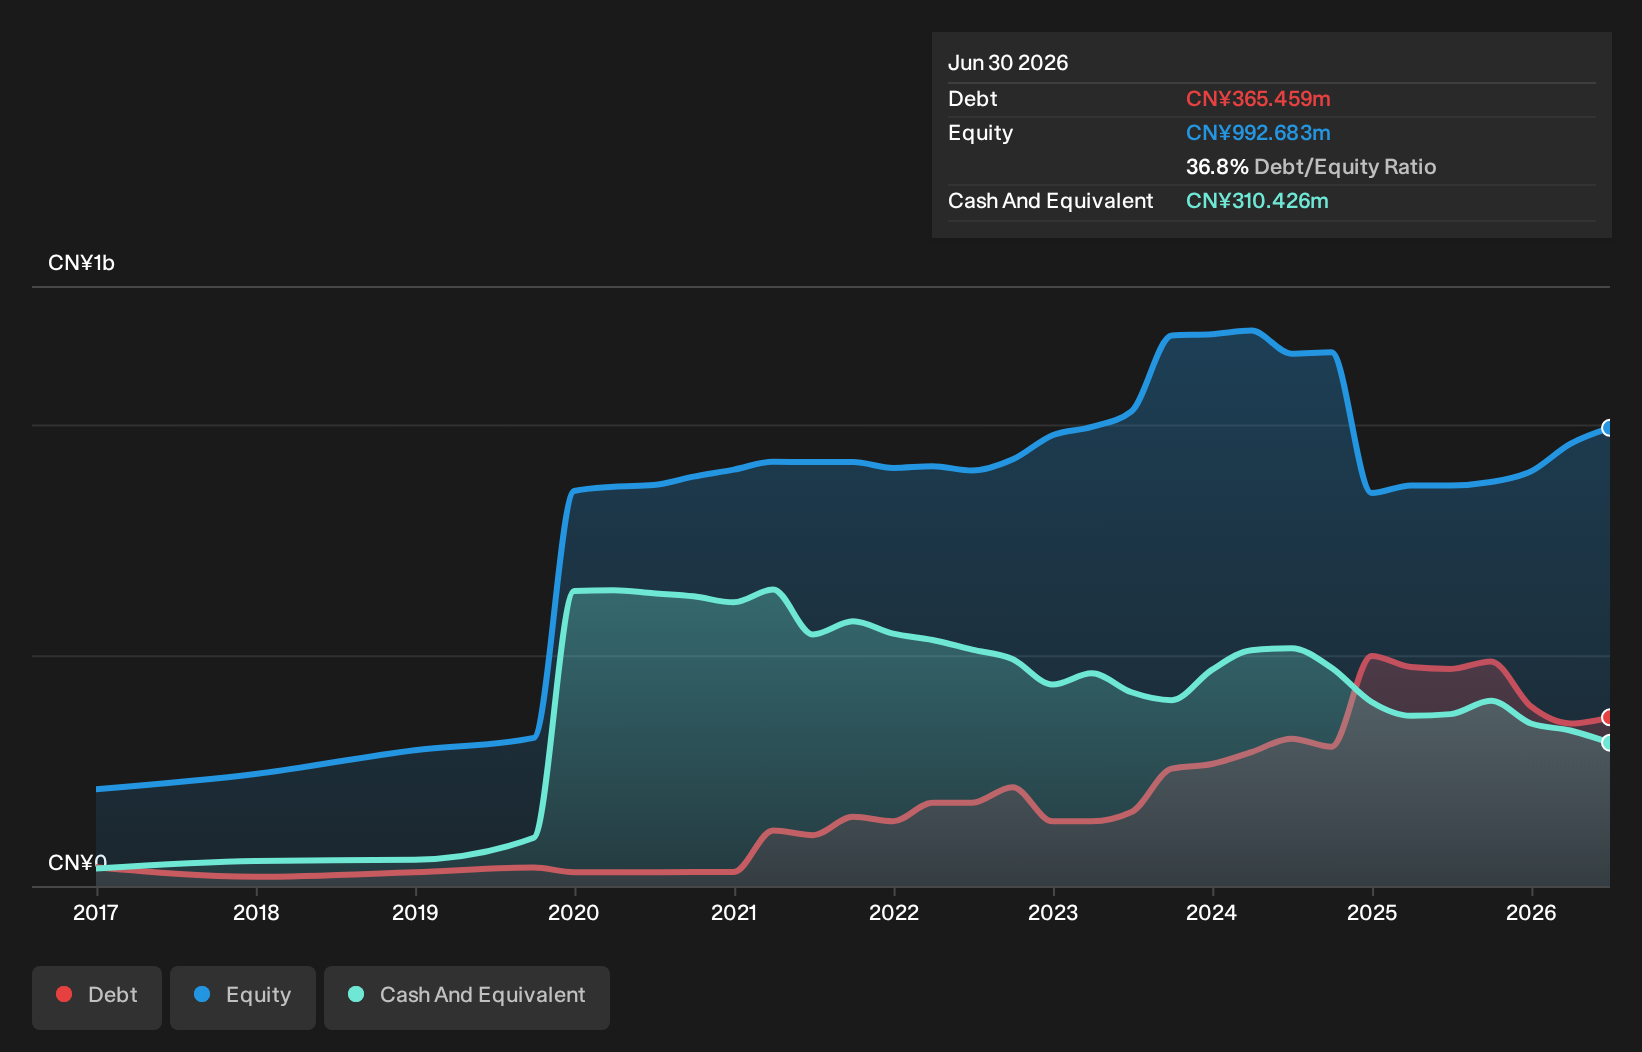Click the 2023 x-axis label
Screen dimensions: 1642x1052
tap(1053, 912)
